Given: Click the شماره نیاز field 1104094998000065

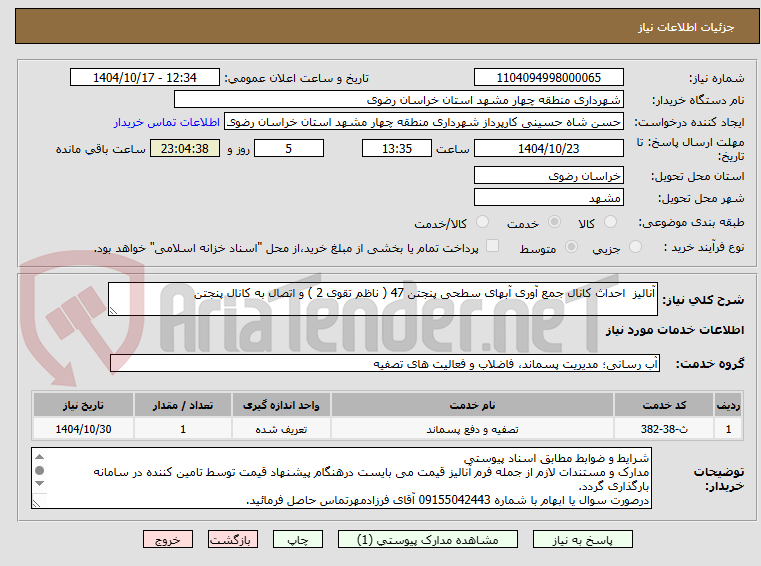Looking at the screenshot, I should coord(548,78).
